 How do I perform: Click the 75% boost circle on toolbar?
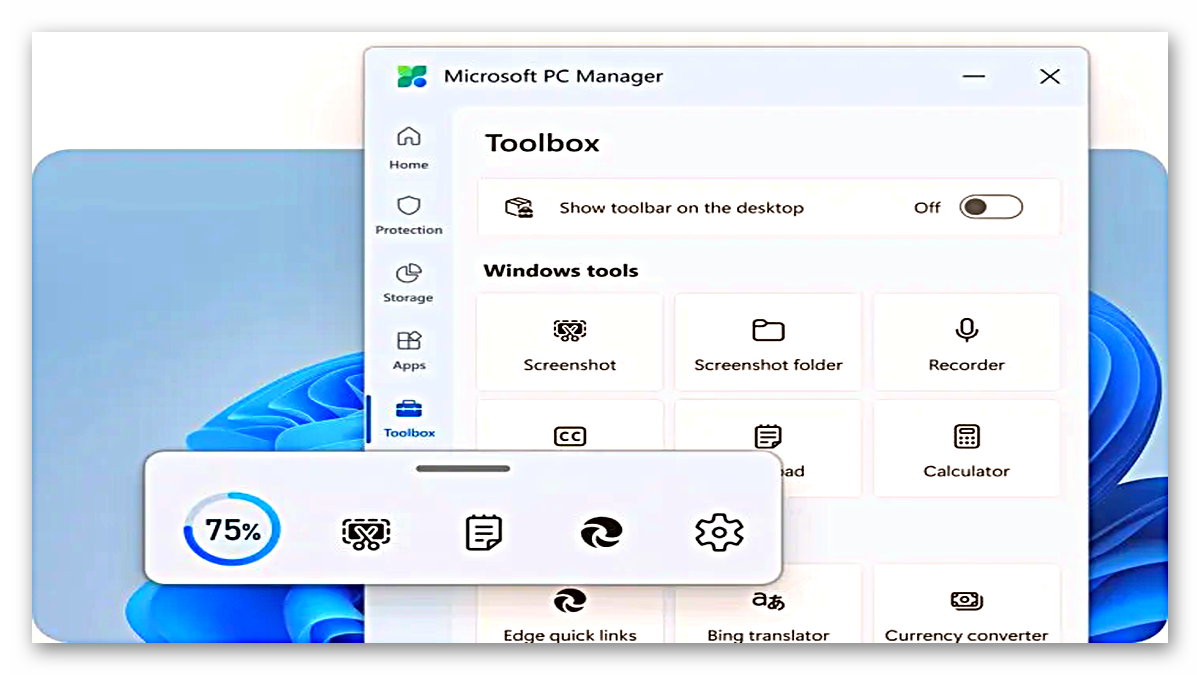point(232,530)
